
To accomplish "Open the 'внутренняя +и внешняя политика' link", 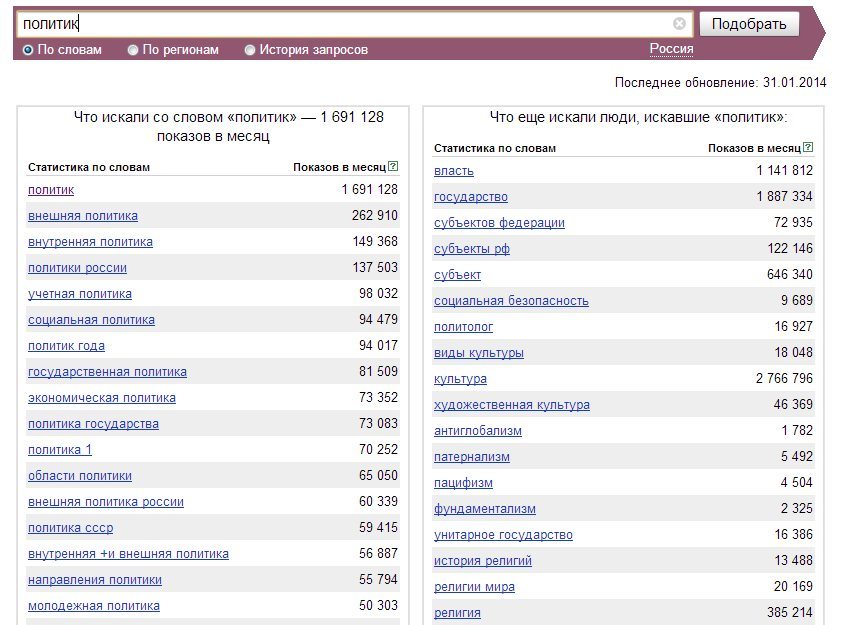I will (128, 554).
